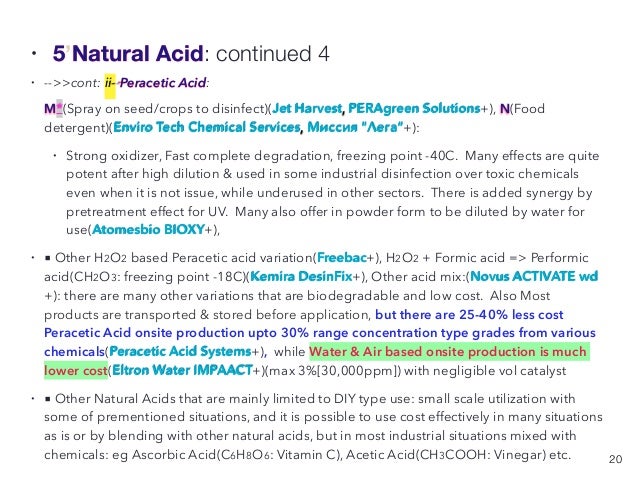
Task: Click page number 20
Action: pos(615,459)
